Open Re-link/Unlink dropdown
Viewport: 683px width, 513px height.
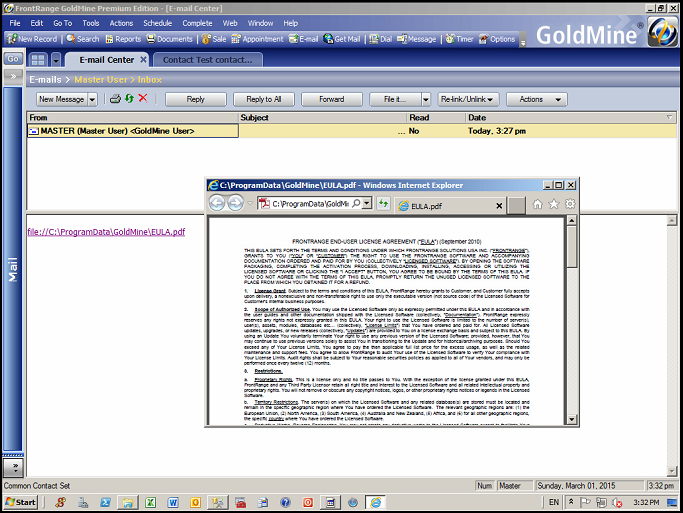tap(468, 99)
